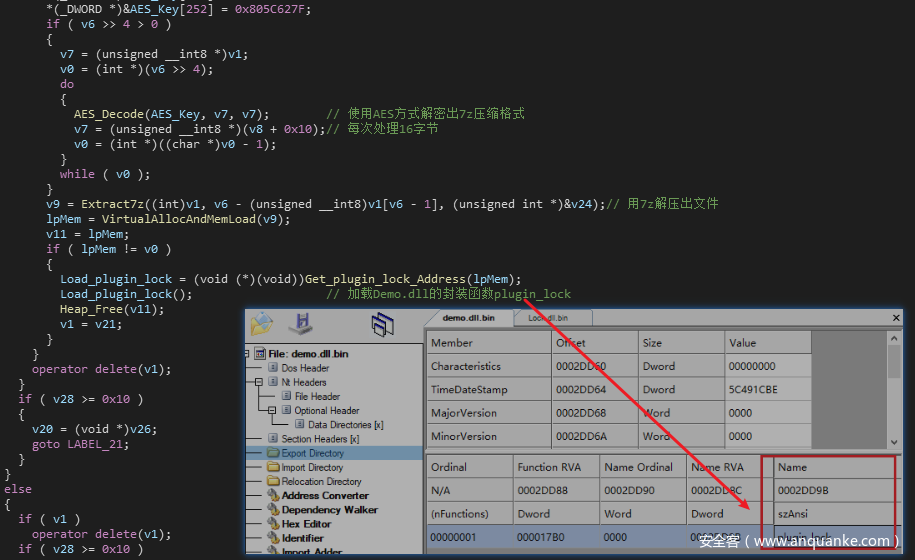Switch to the demo.dll.bin tab

click(x=468, y=318)
